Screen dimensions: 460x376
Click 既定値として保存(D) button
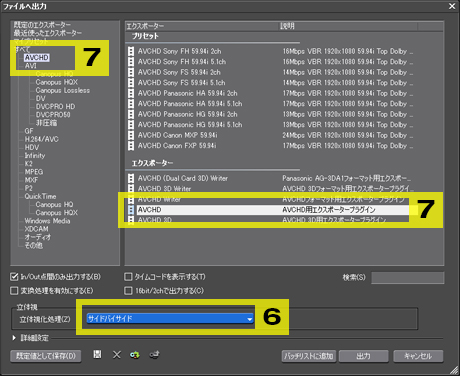[46, 356]
